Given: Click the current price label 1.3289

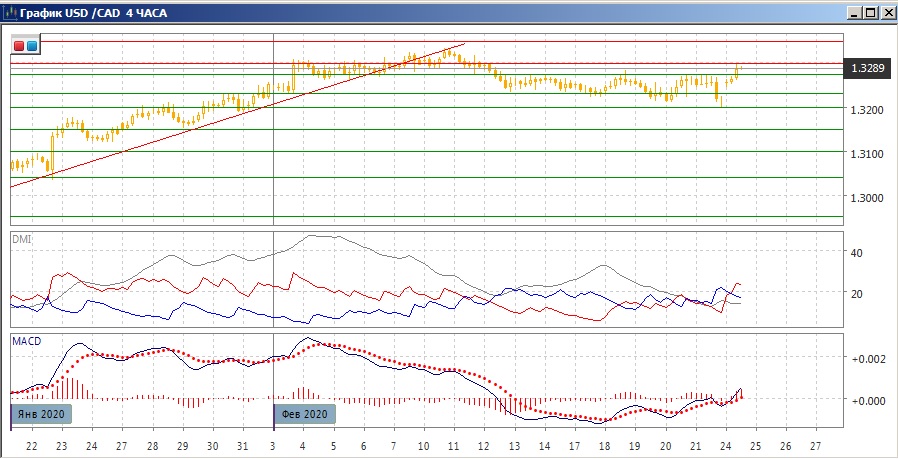Looking at the screenshot, I should click(866, 69).
